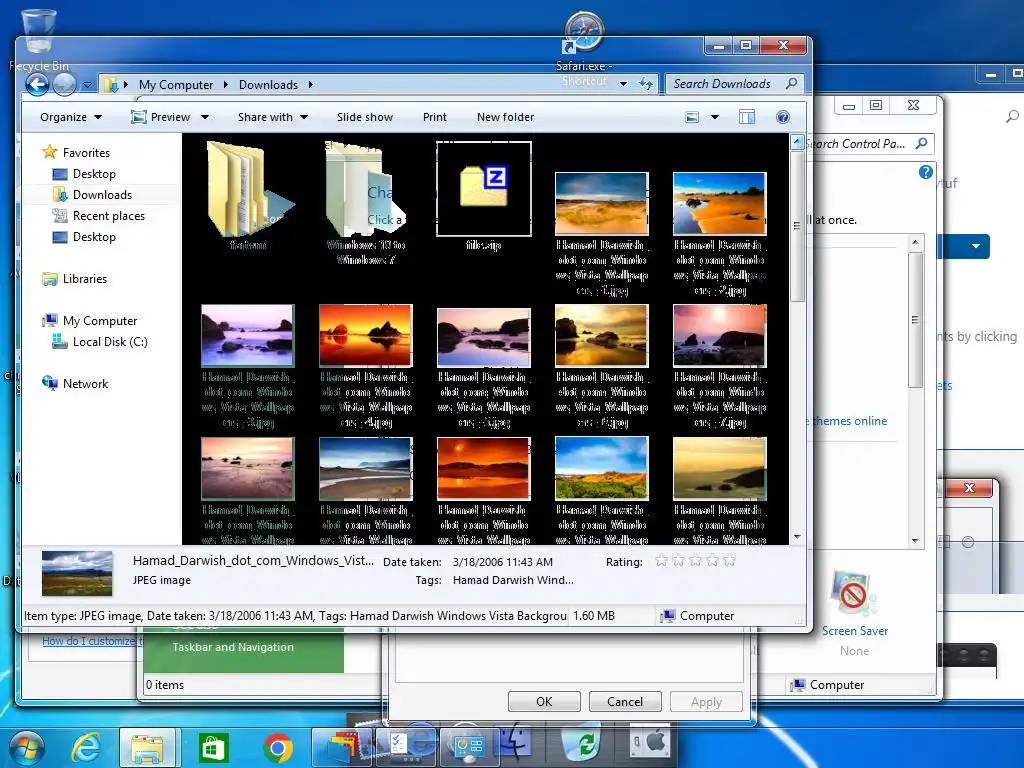The width and height of the screenshot is (1024, 768).
Task: Click the file list scrollbar down arrow
Action: point(797,537)
